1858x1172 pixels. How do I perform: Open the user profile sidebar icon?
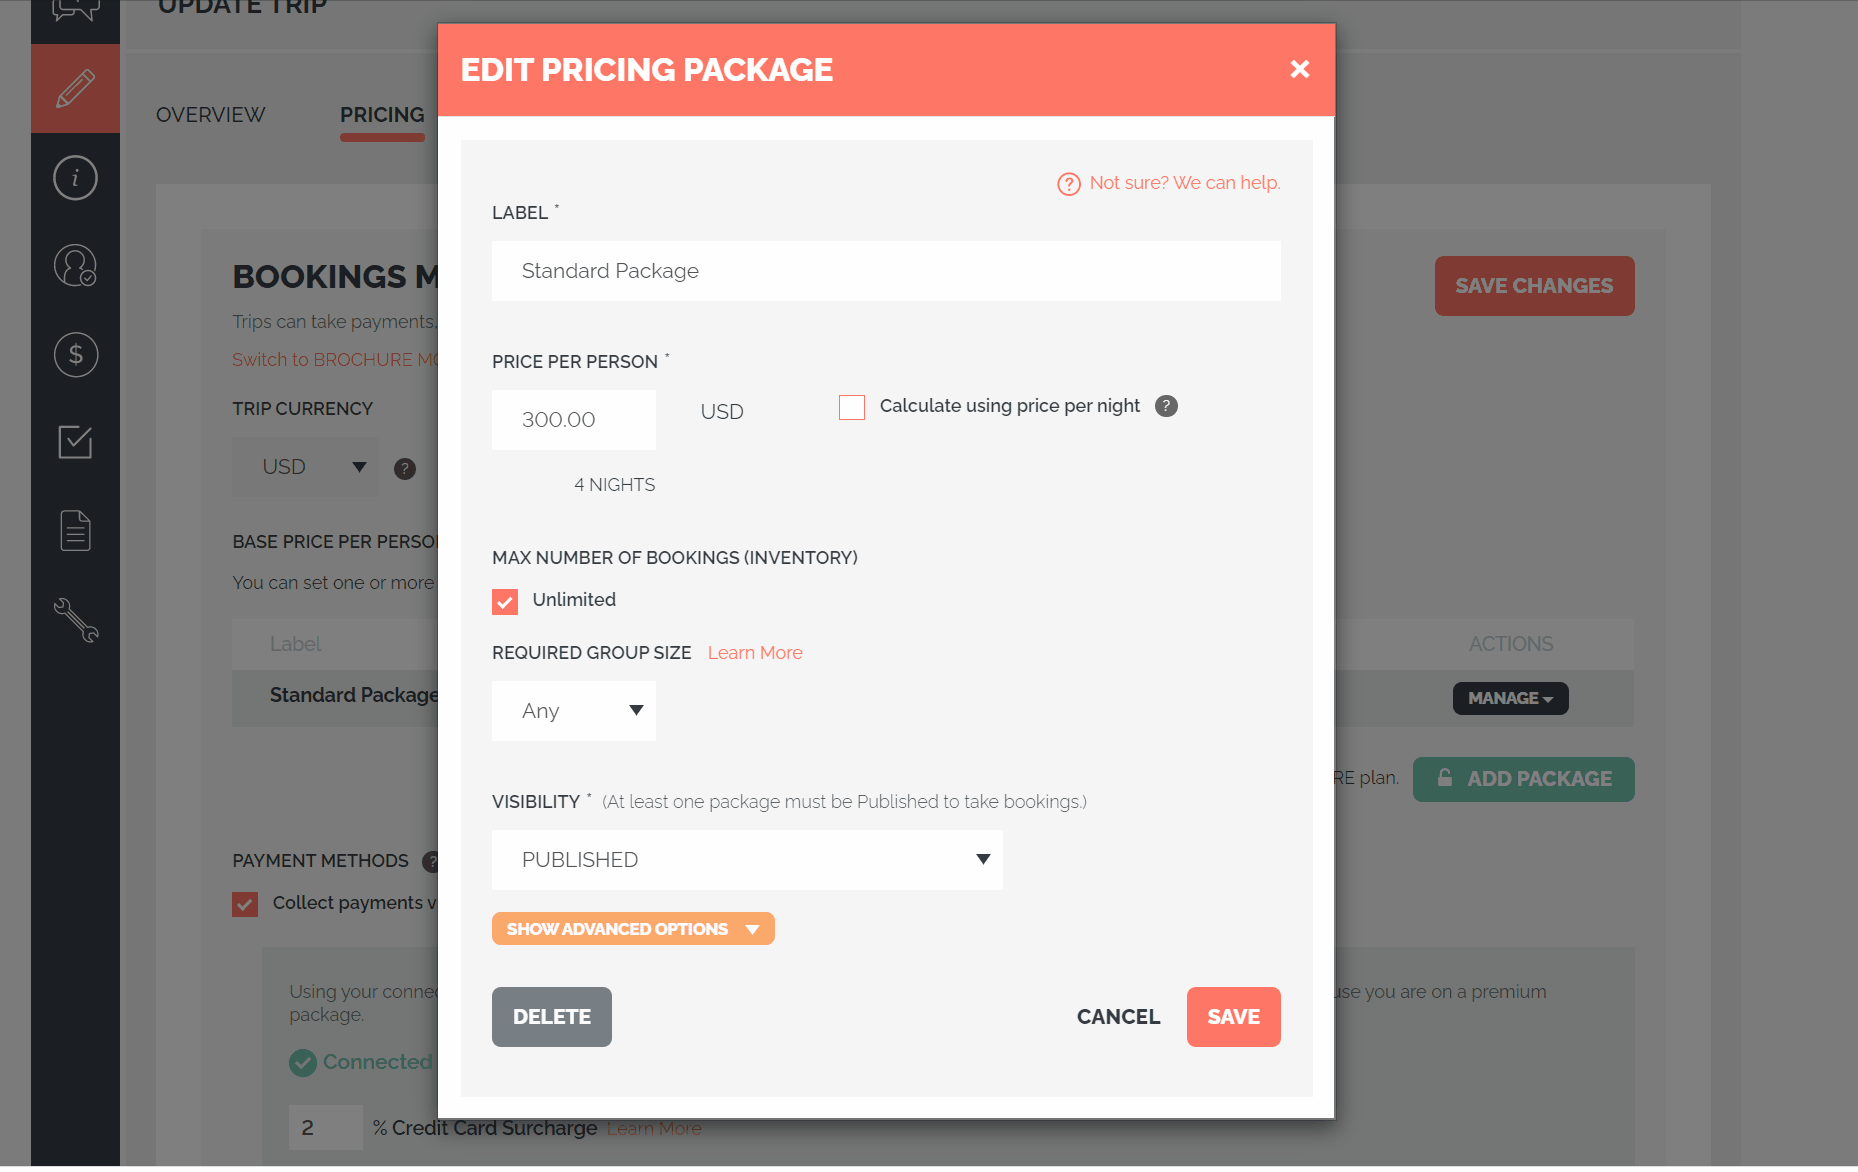(75, 266)
